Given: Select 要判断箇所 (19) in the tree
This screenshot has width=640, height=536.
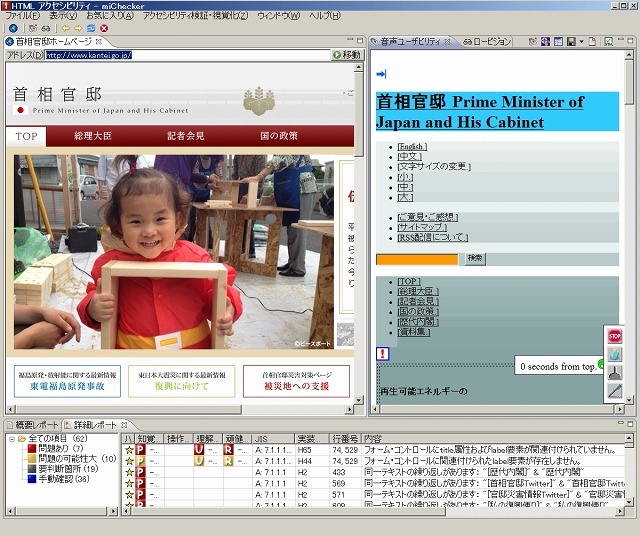Looking at the screenshot, I should (68, 469).
